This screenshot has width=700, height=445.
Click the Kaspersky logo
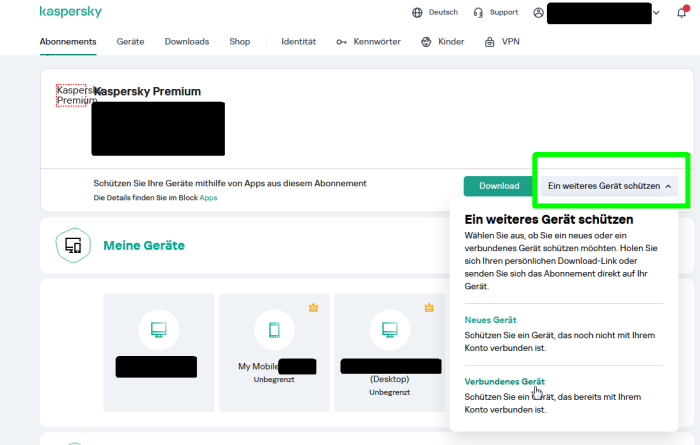click(x=71, y=12)
